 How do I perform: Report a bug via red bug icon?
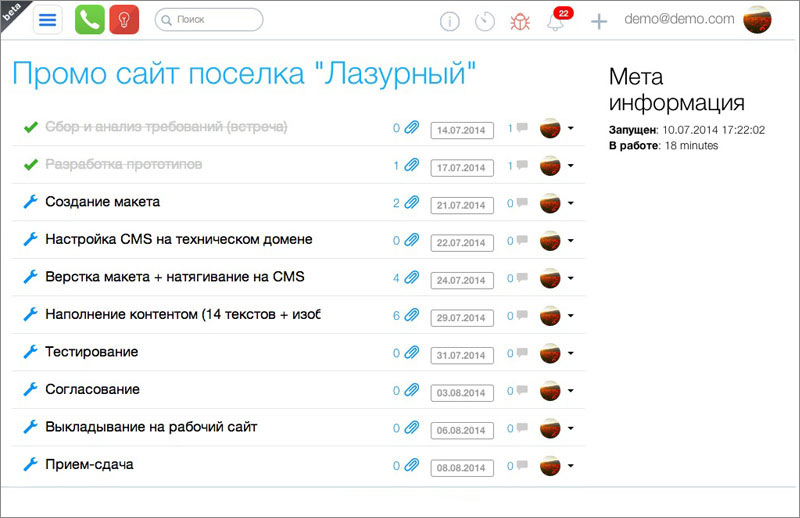click(520, 21)
